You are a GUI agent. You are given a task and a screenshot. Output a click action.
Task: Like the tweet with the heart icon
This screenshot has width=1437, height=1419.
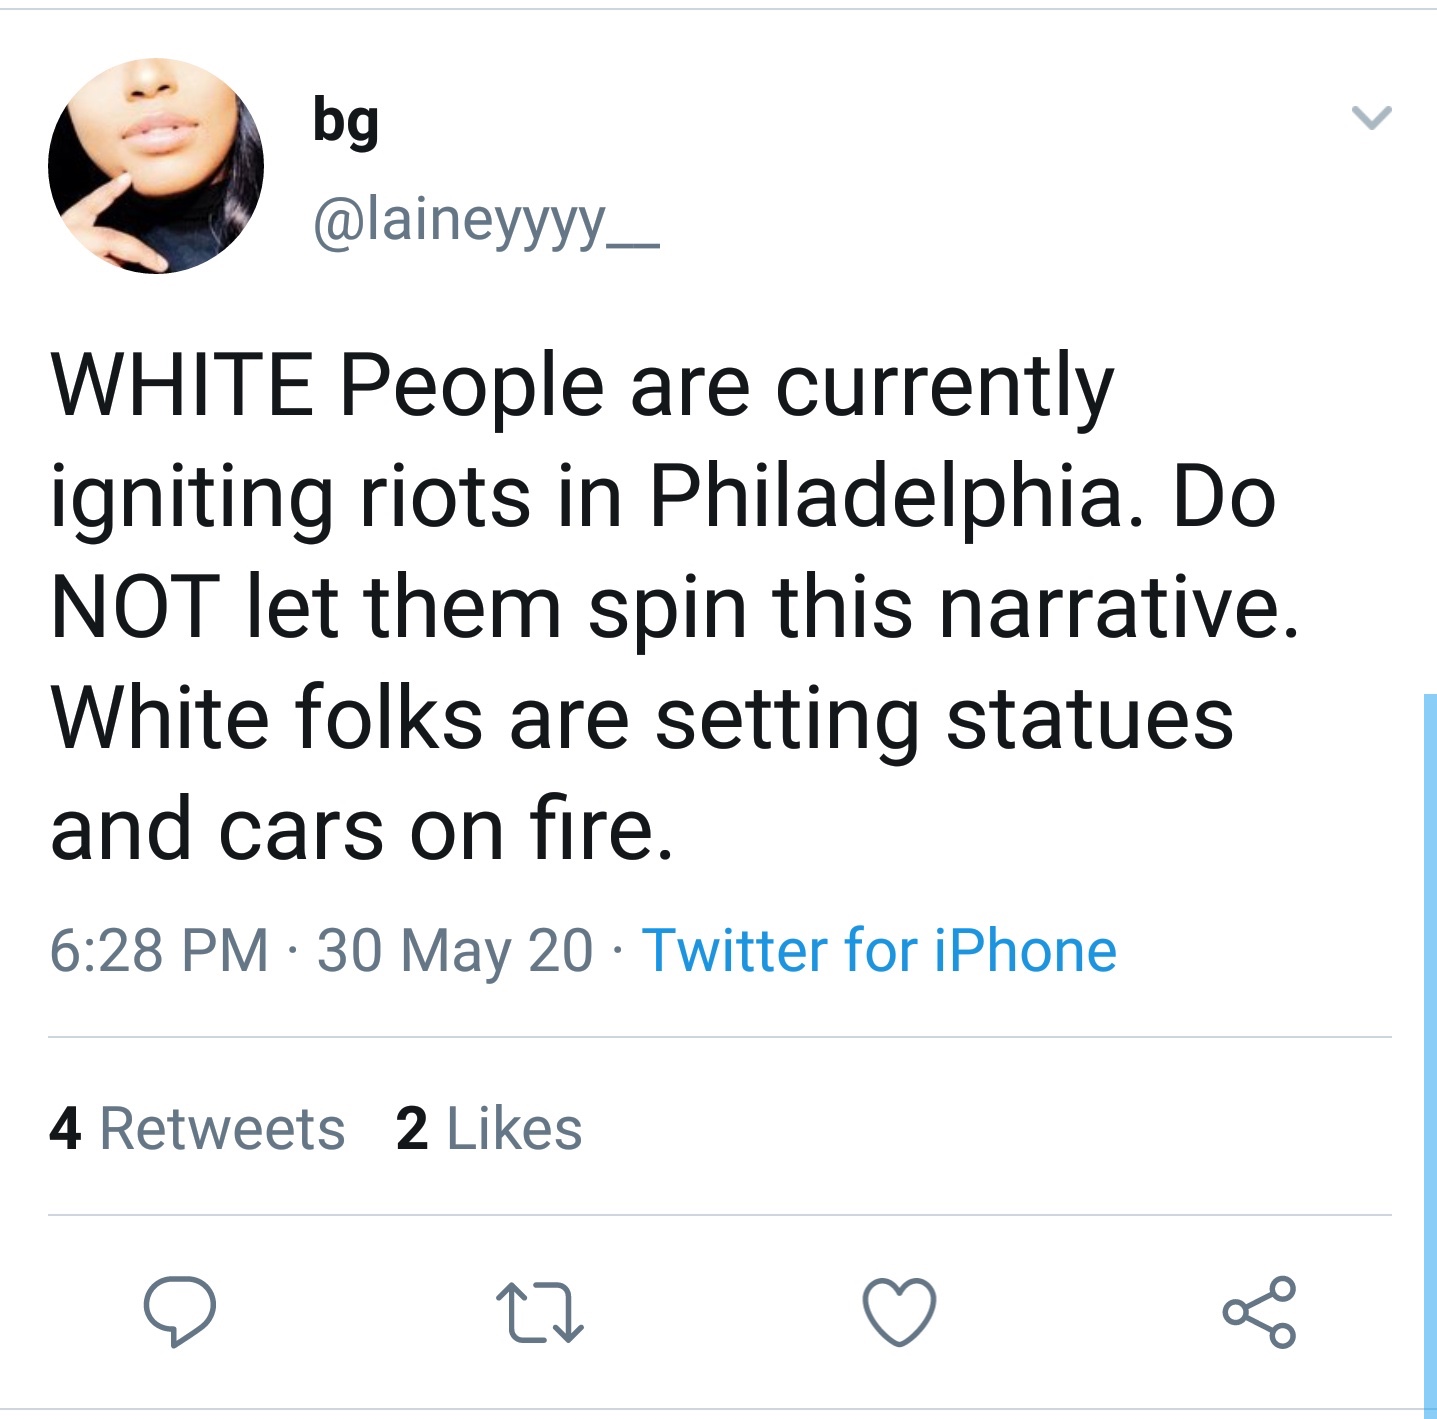[899, 1311]
